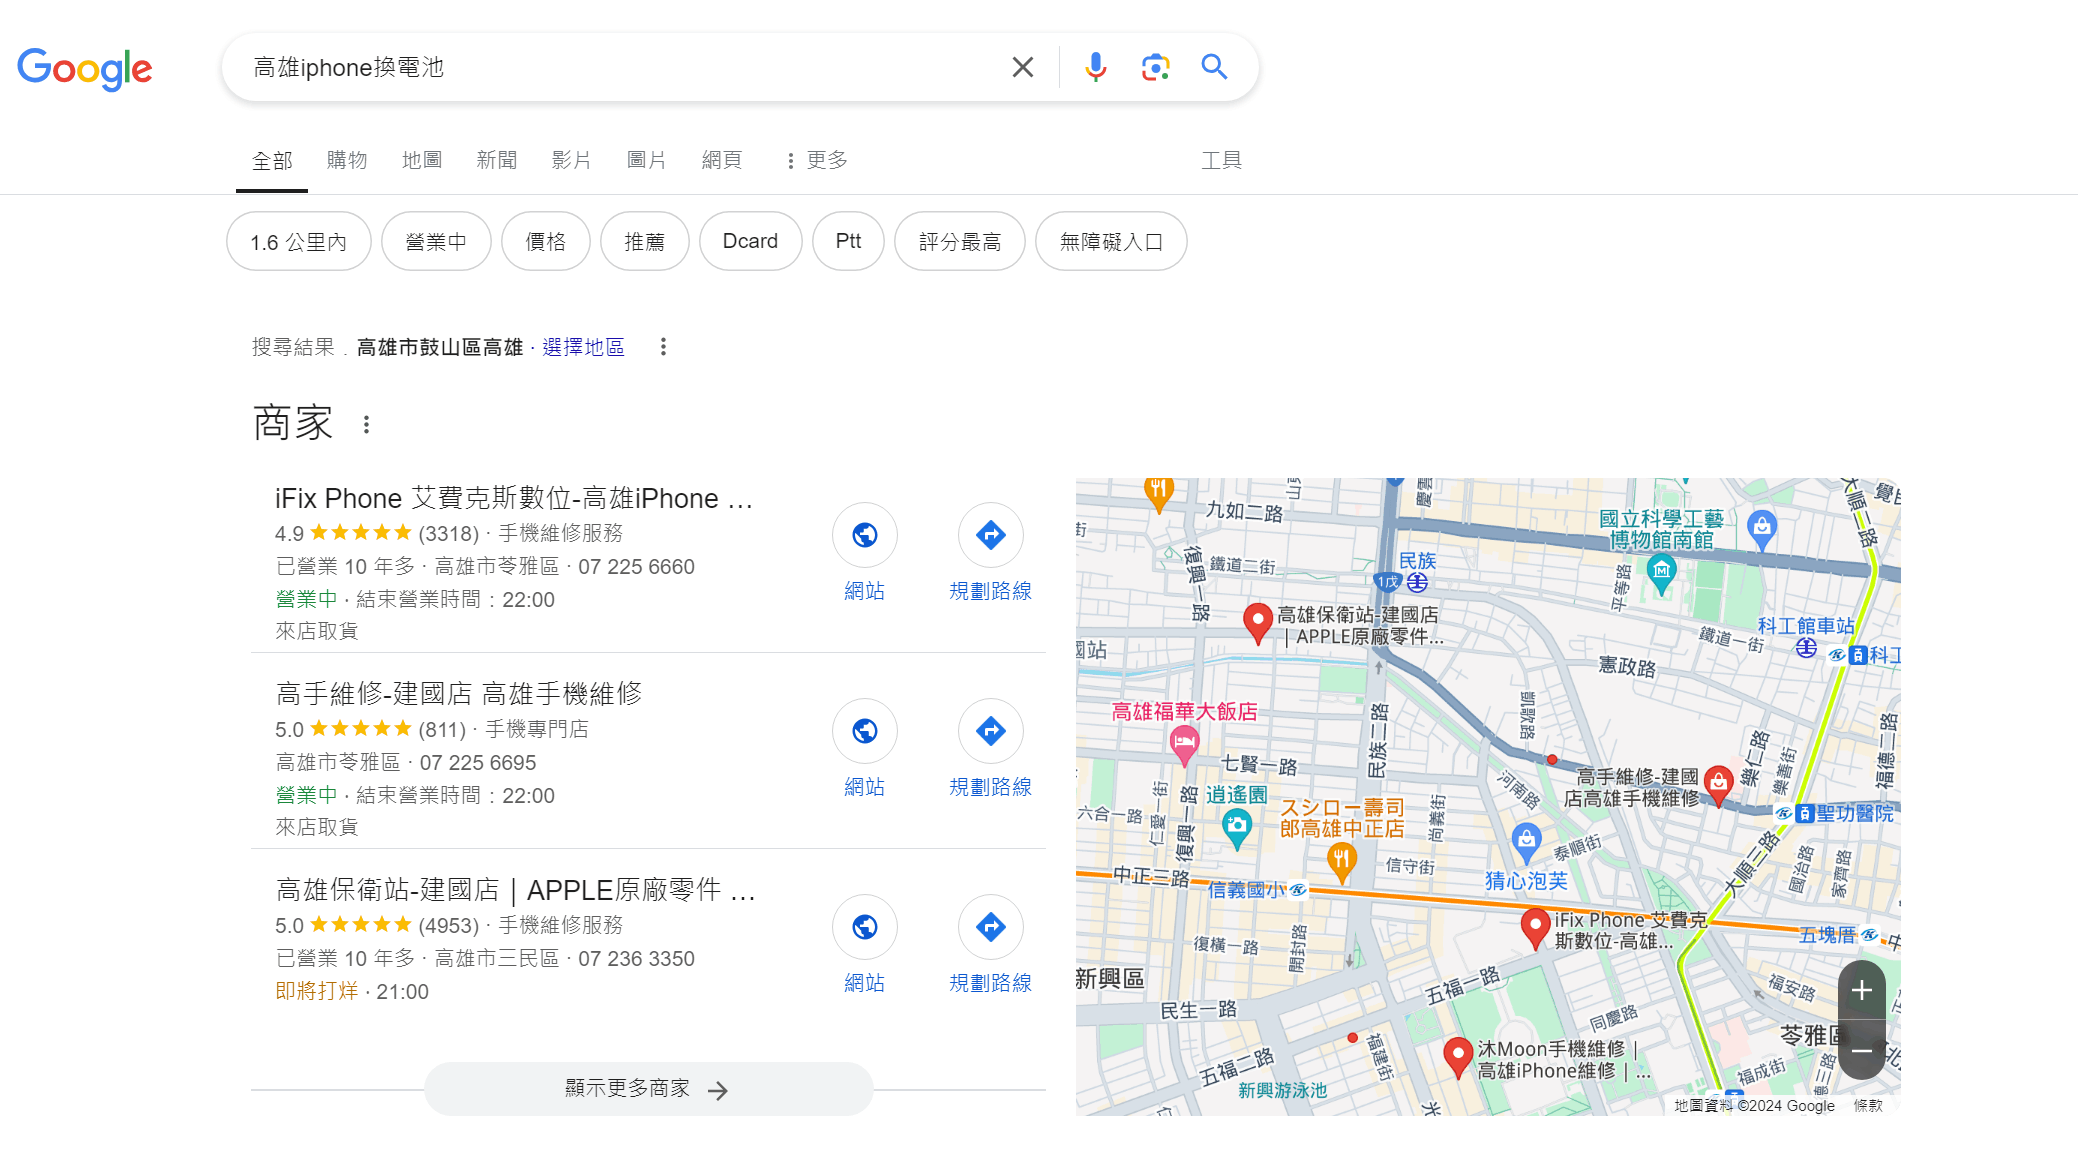This screenshot has height=1149, width=2078.
Task: Select the 高手維修-建國店 red map pin
Action: click(1718, 785)
